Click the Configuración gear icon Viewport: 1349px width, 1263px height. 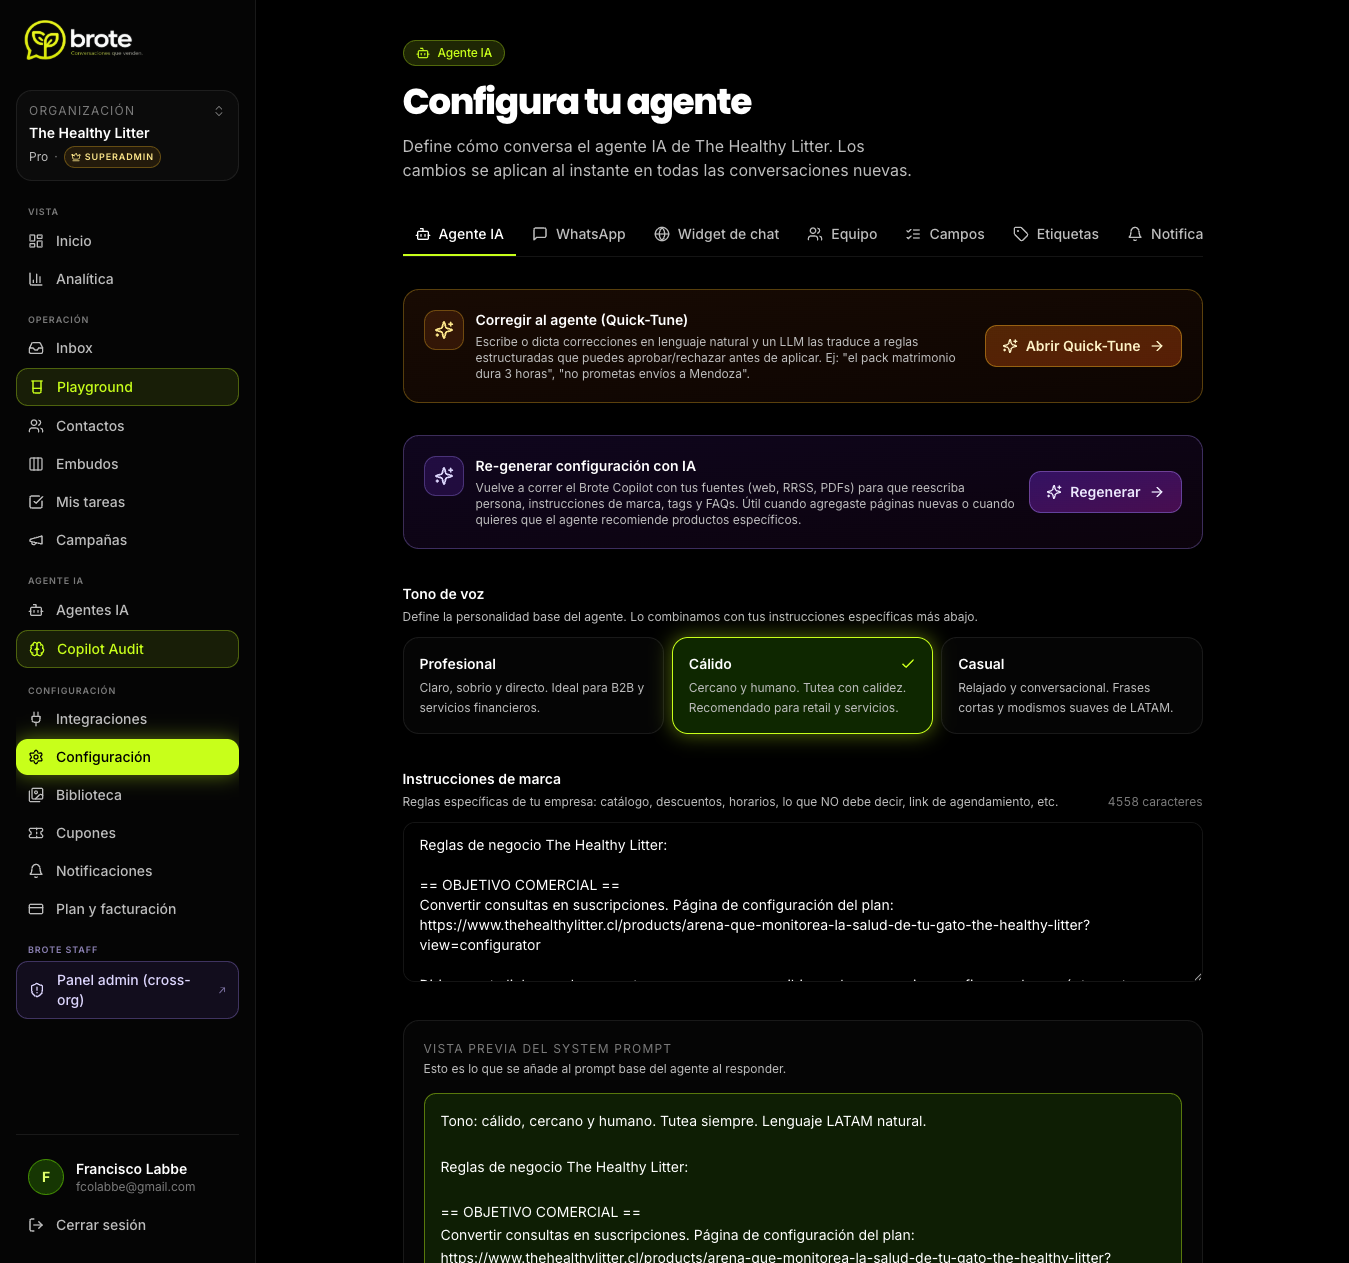coord(36,757)
